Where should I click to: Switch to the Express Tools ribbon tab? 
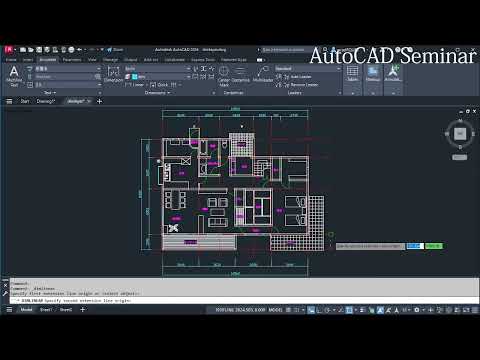point(203,60)
